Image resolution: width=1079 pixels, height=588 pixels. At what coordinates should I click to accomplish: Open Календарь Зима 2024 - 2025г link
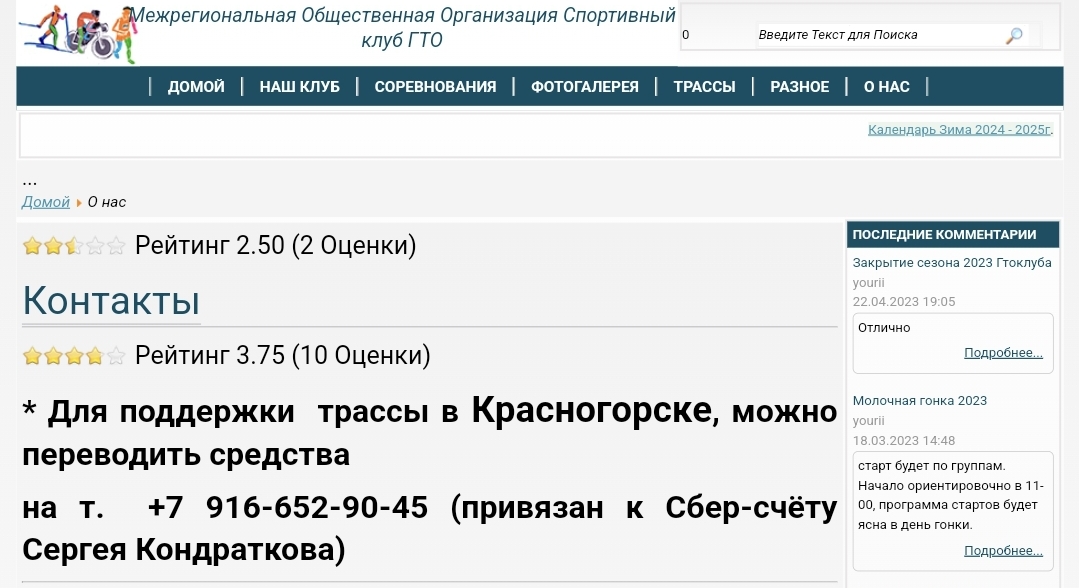click(x=959, y=129)
